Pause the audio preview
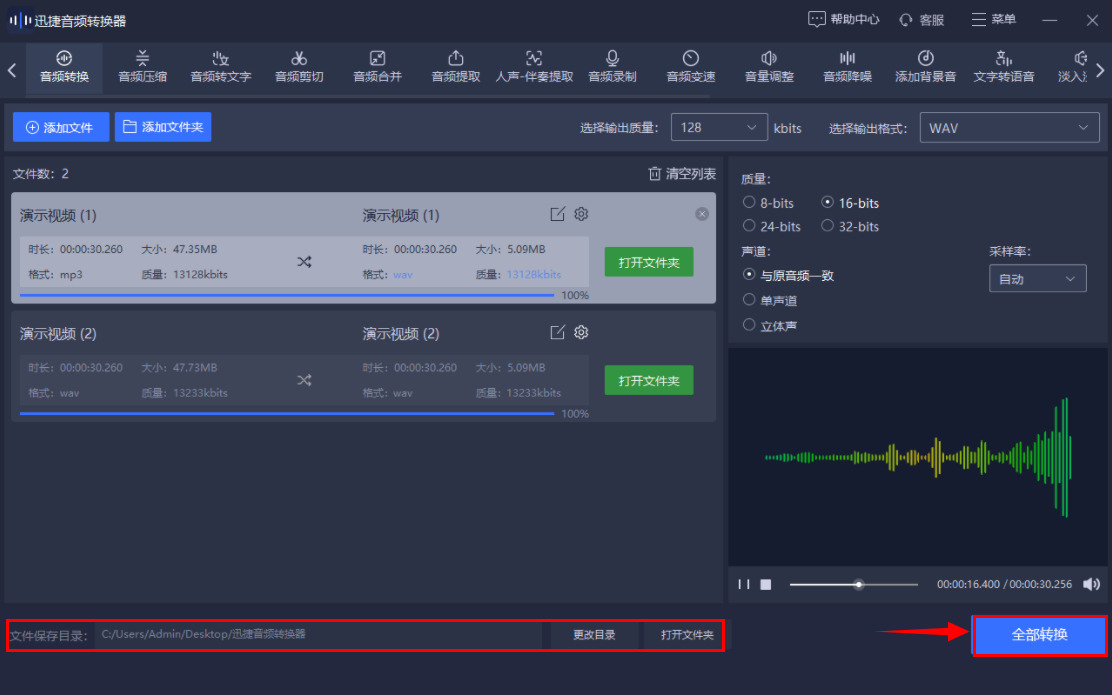This screenshot has height=695, width=1112. pos(743,584)
